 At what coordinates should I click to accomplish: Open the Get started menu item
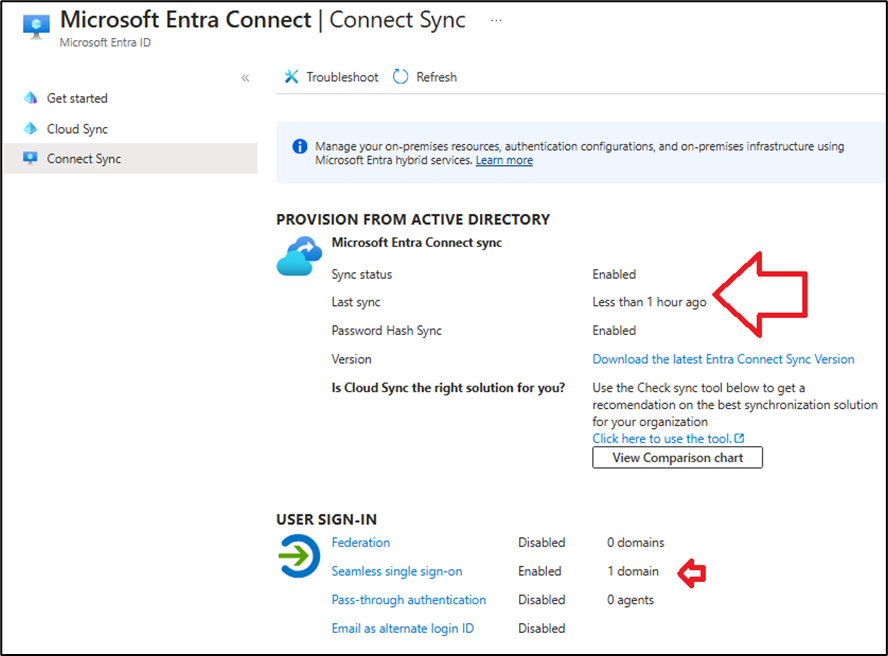coord(77,98)
